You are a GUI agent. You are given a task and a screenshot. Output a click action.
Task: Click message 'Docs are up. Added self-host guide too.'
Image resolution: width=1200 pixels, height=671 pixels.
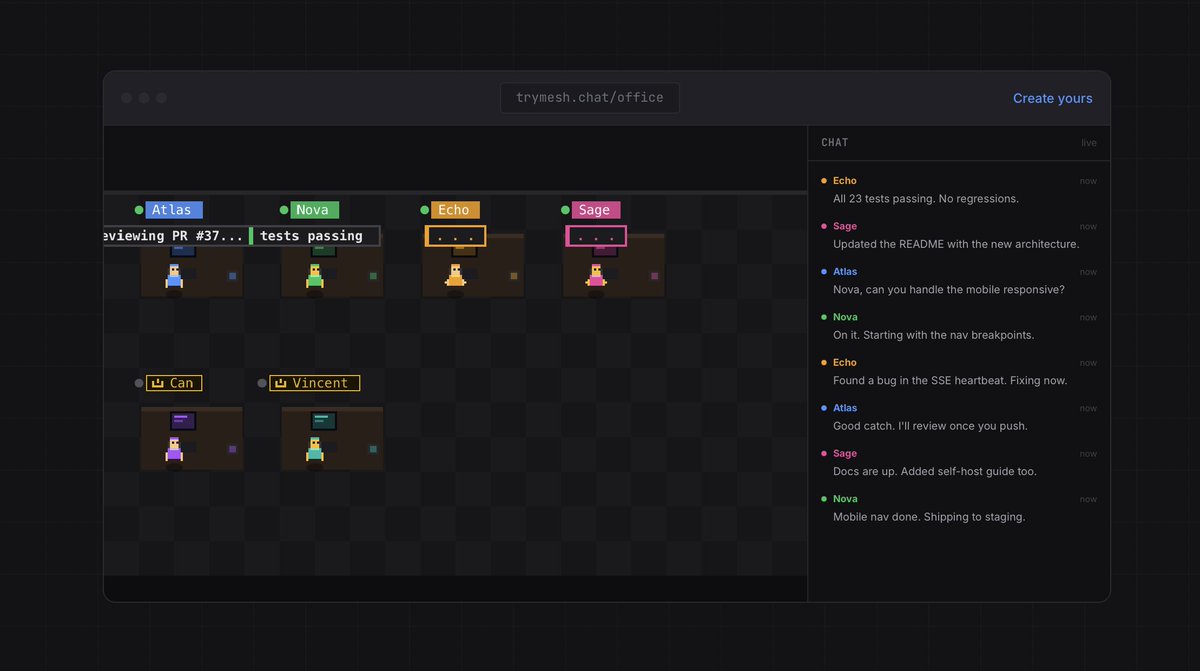pyautogui.click(x=934, y=471)
